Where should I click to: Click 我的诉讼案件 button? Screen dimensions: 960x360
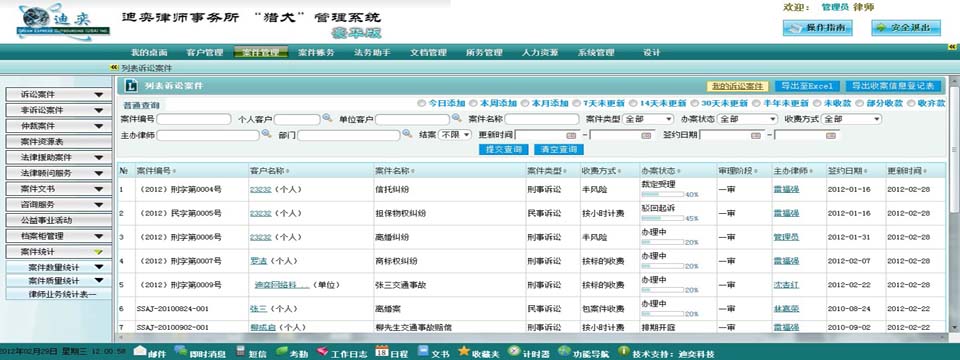(738, 86)
